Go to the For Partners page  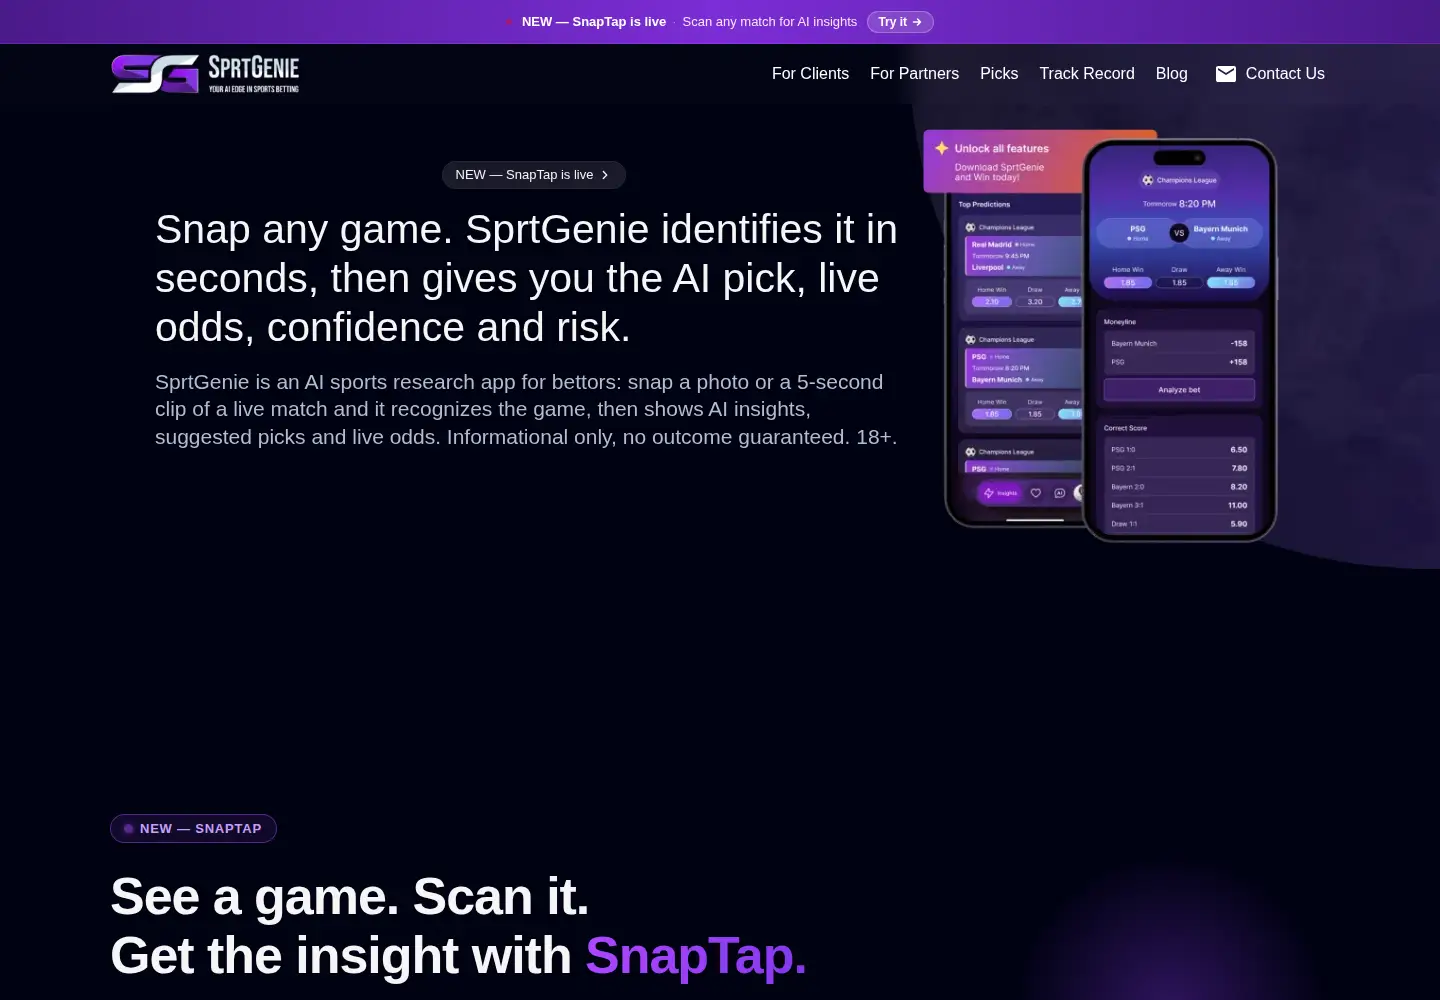pos(914,74)
